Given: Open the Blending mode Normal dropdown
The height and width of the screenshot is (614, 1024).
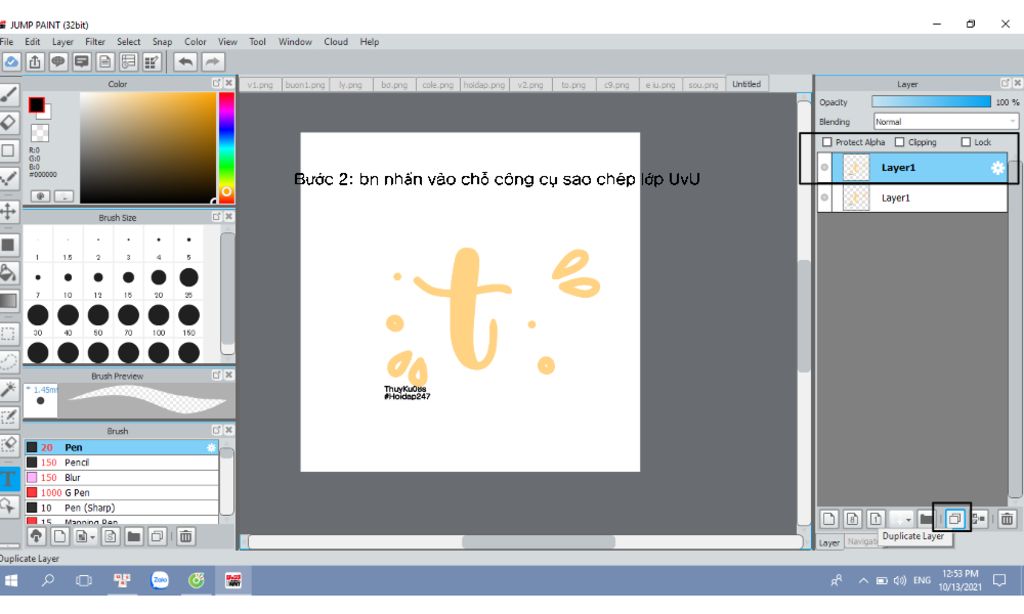Looking at the screenshot, I should coord(946,121).
